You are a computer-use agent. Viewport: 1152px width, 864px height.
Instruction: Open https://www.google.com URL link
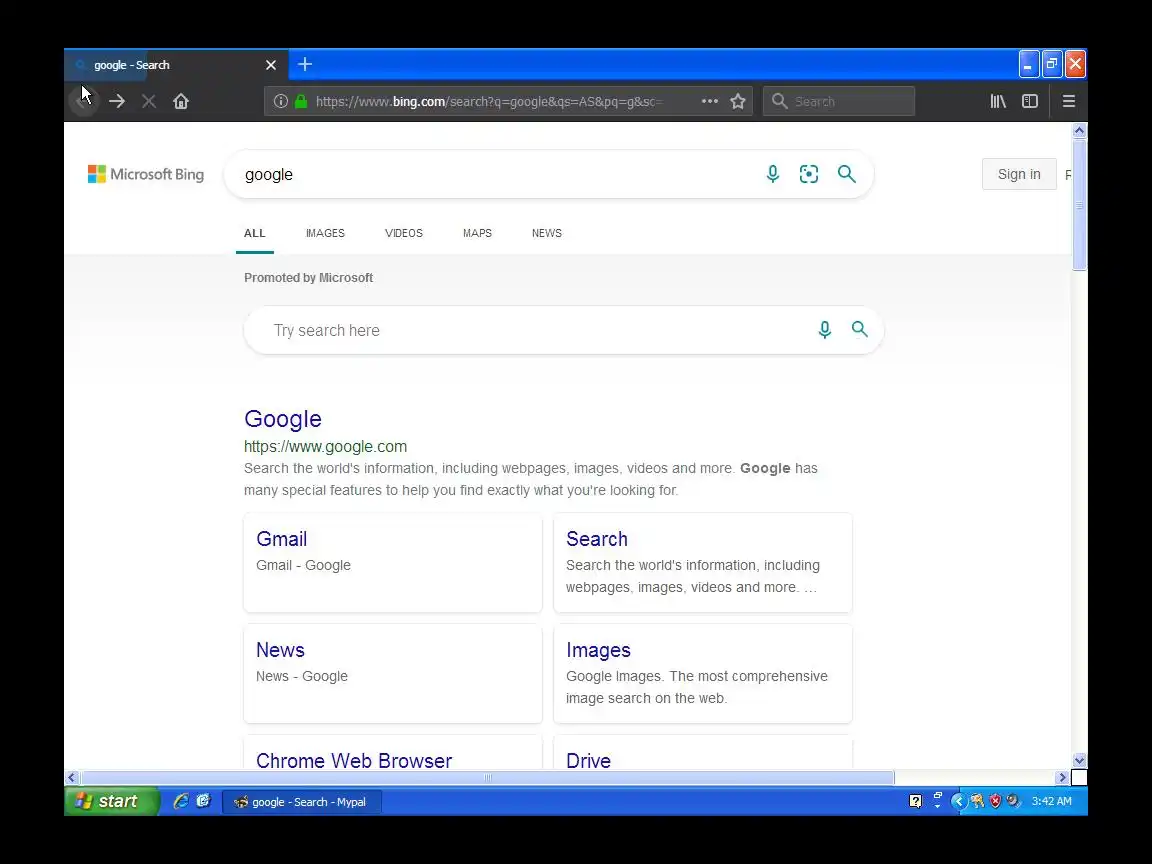(x=325, y=447)
